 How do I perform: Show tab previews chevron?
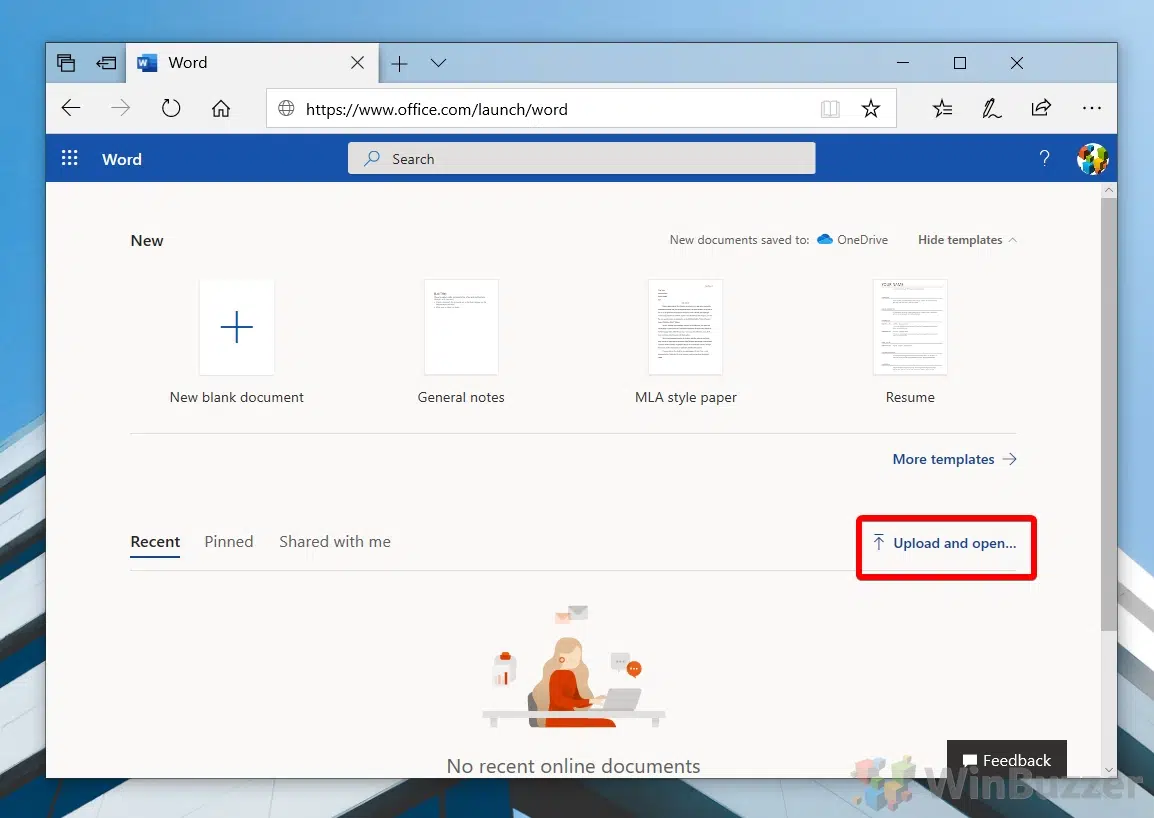pos(439,63)
